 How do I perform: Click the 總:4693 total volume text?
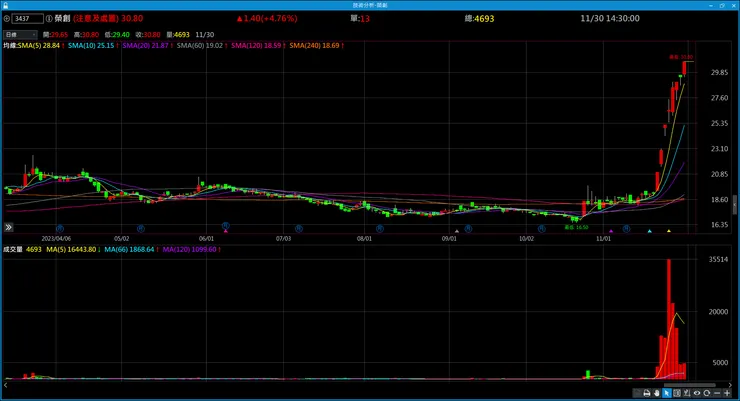(479, 18)
